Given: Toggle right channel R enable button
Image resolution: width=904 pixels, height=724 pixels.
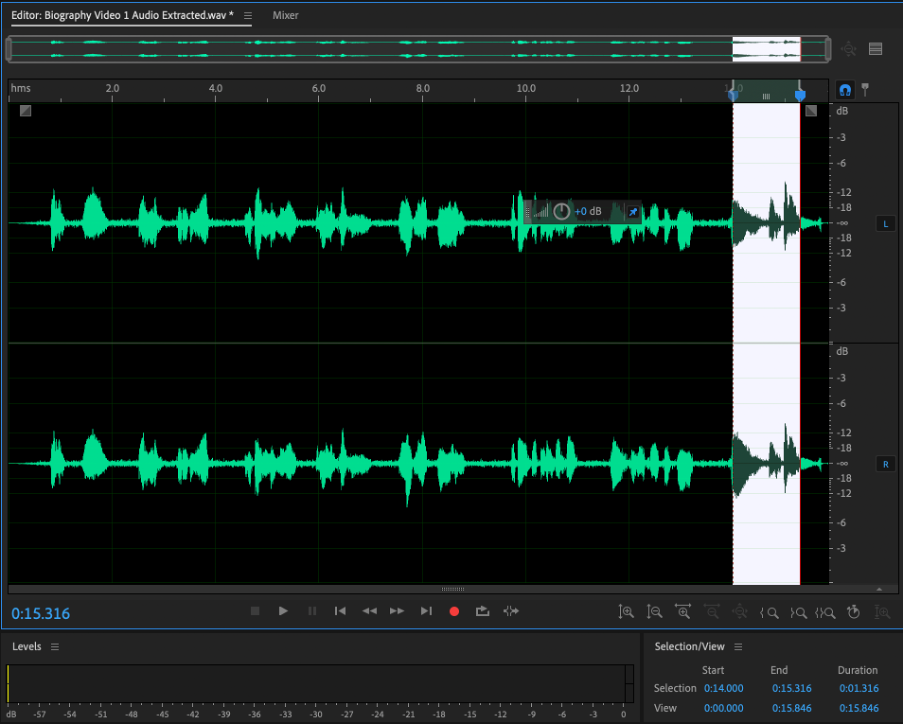Looking at the screenshot, I should (884, 464).
